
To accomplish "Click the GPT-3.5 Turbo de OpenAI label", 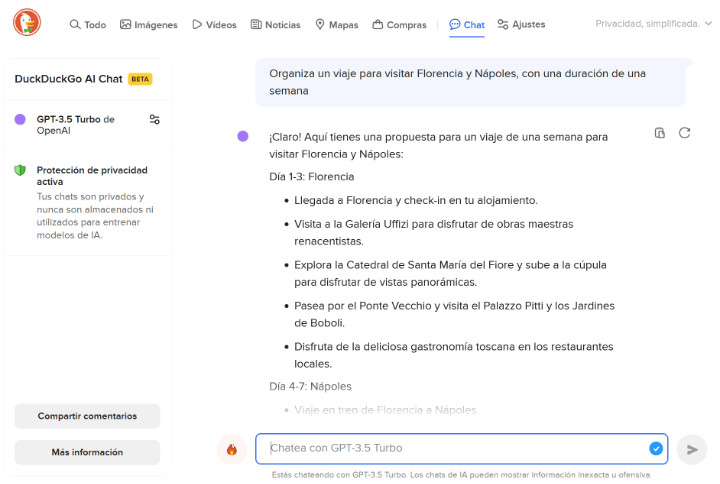I will coord(76,125).
